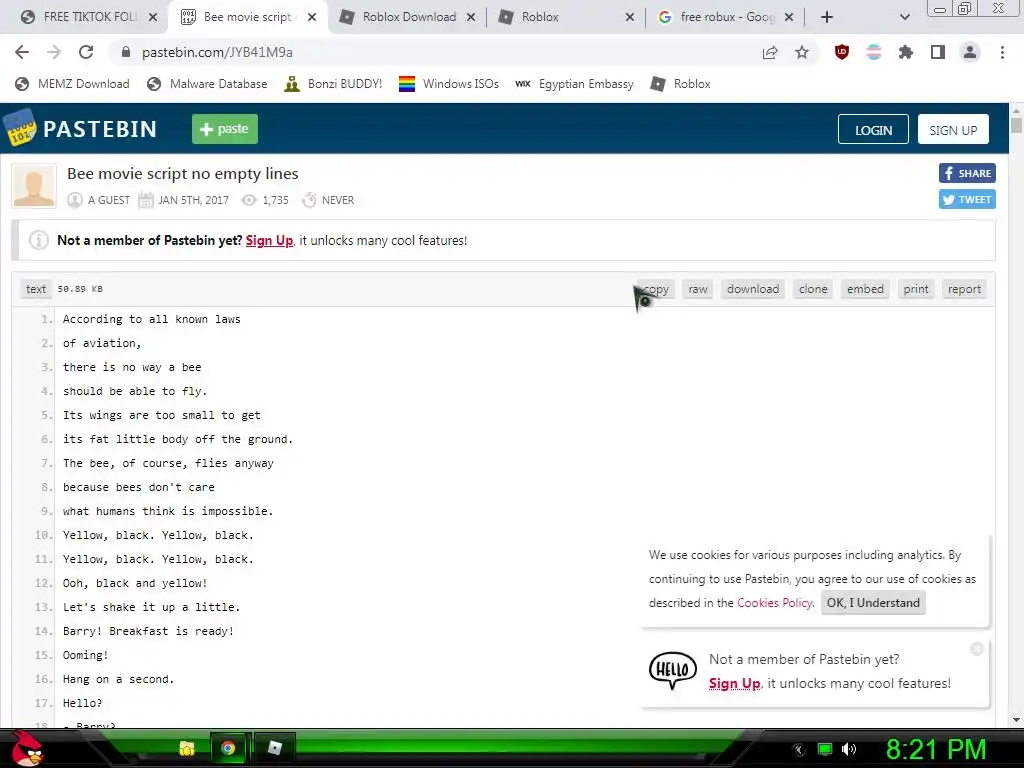
Task: Click the network tray icon
Action: 825,749
